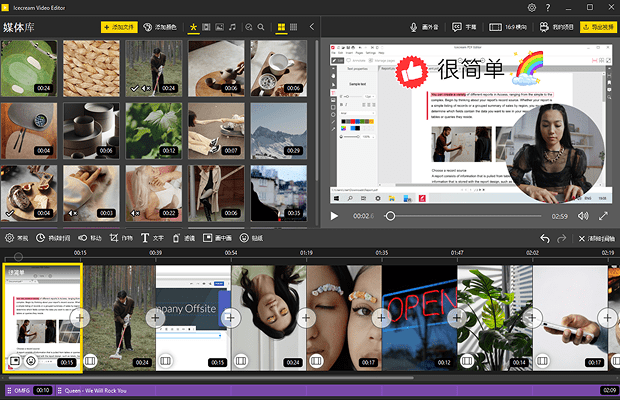Screen dimensions: 620x401
Task: Add transition after the forest man clip
Action: pos(155,317)
